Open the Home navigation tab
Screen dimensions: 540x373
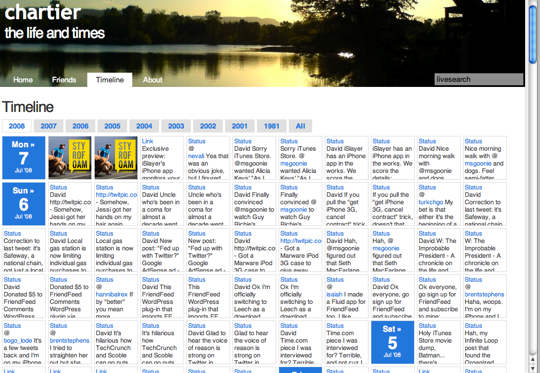click(x=23, y=80)
